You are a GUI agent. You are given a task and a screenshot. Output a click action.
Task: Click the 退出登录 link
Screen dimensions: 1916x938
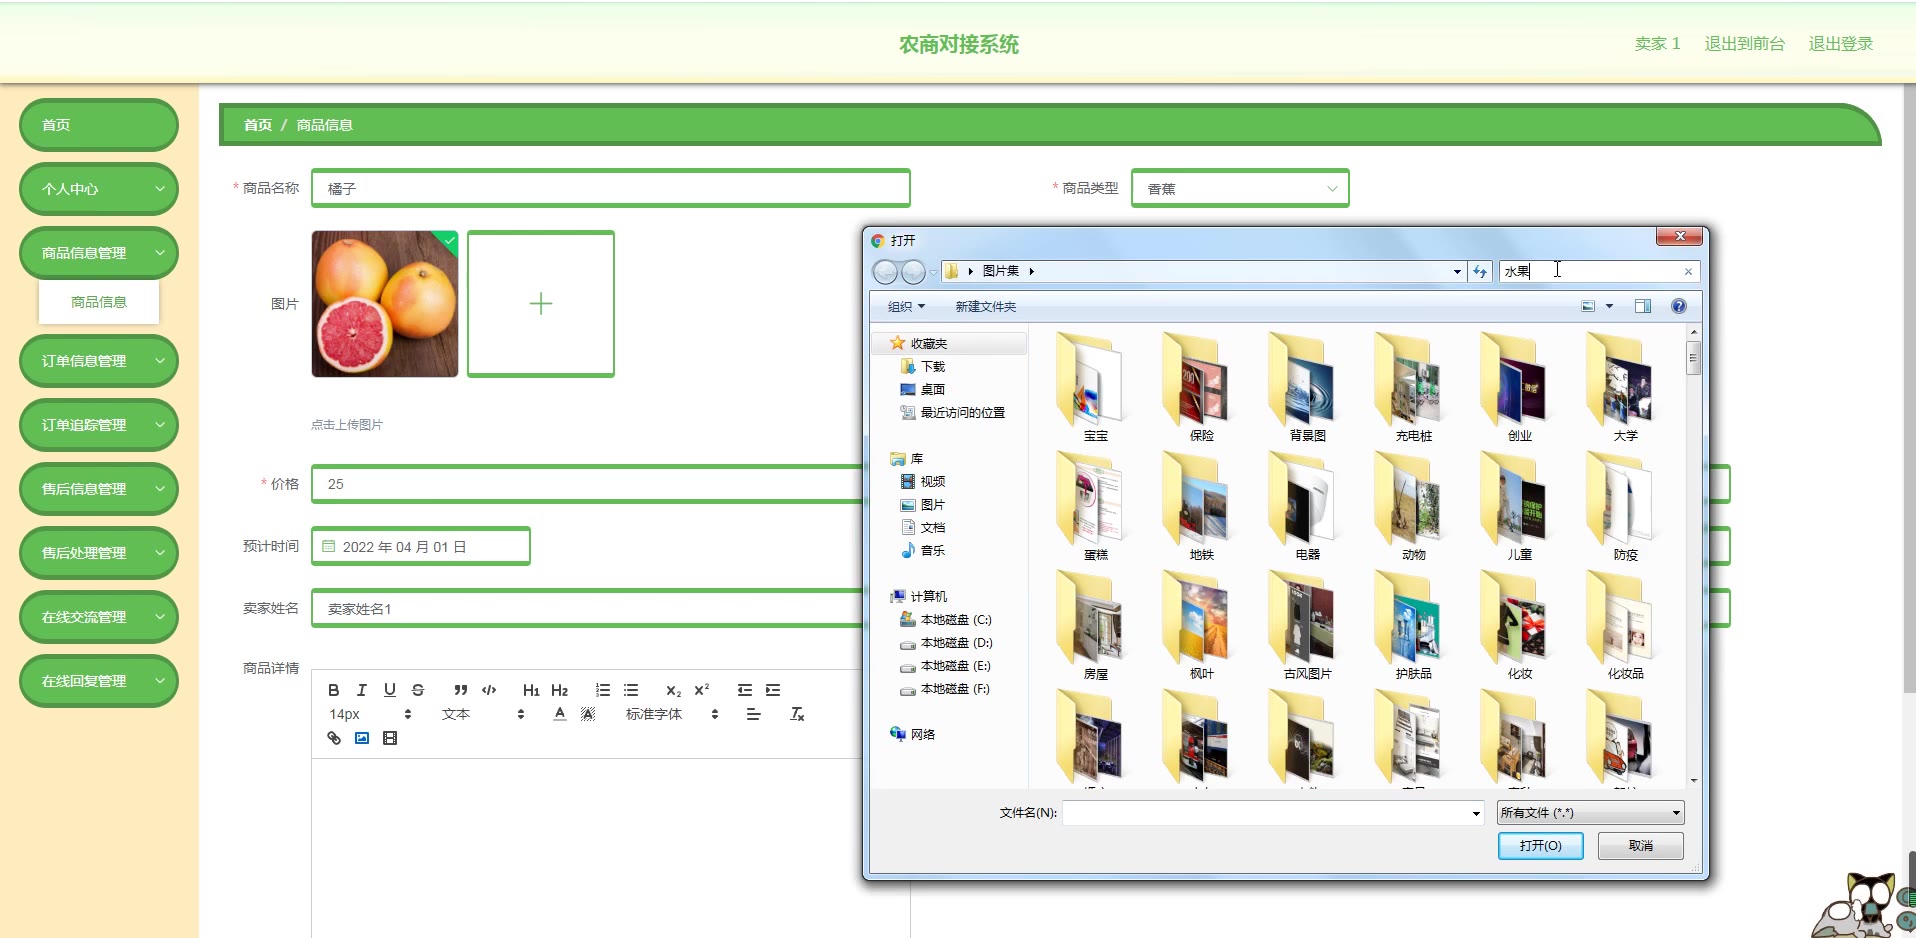coord(1840,44)
